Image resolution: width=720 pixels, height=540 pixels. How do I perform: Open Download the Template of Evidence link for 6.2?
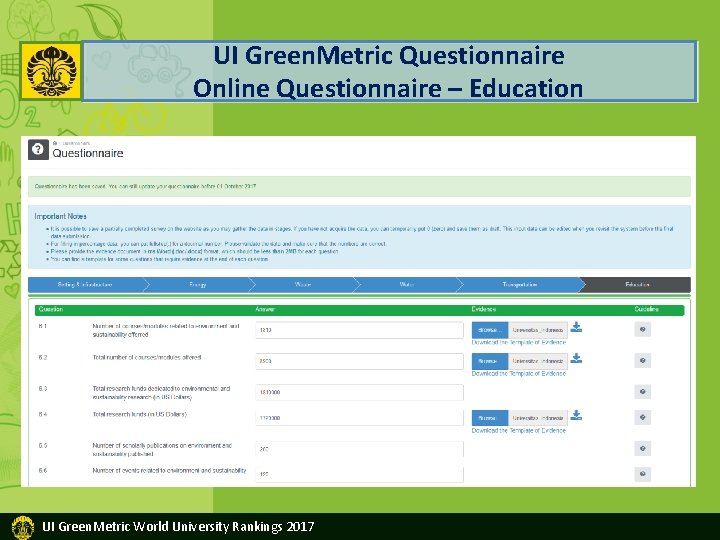click(519, 374)
